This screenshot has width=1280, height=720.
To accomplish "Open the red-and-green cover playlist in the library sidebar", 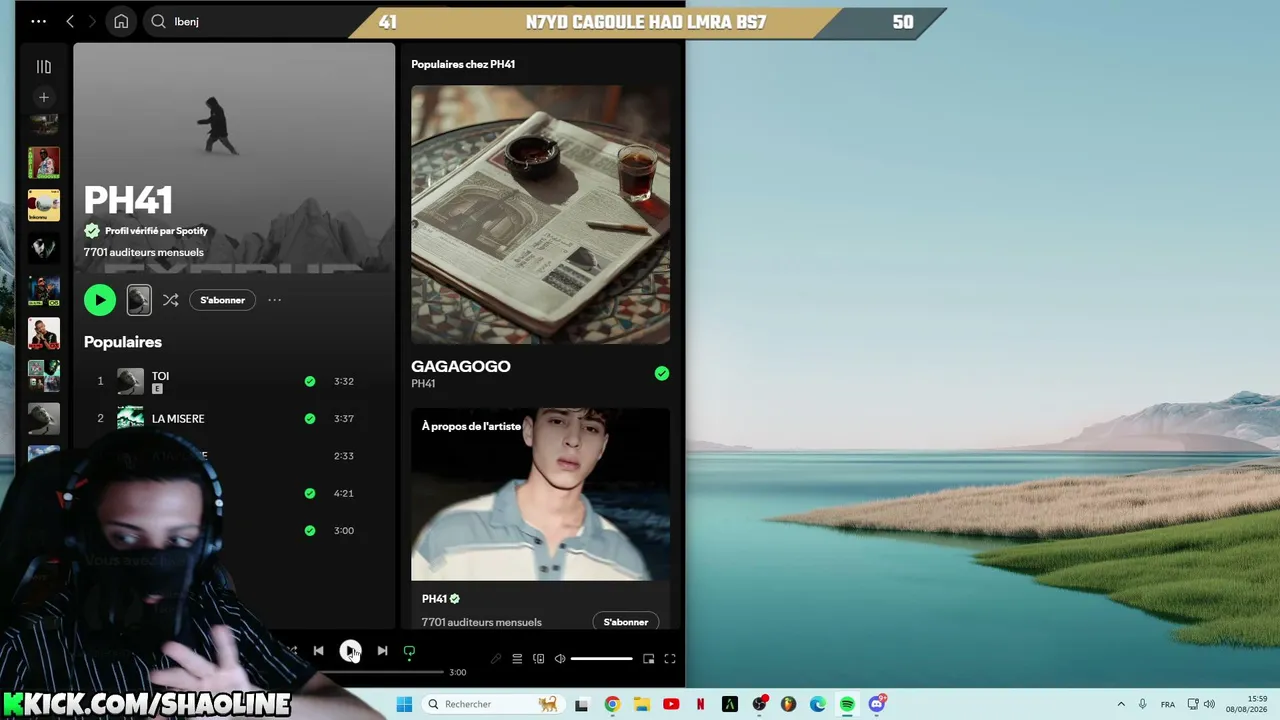I will (44, 163).
